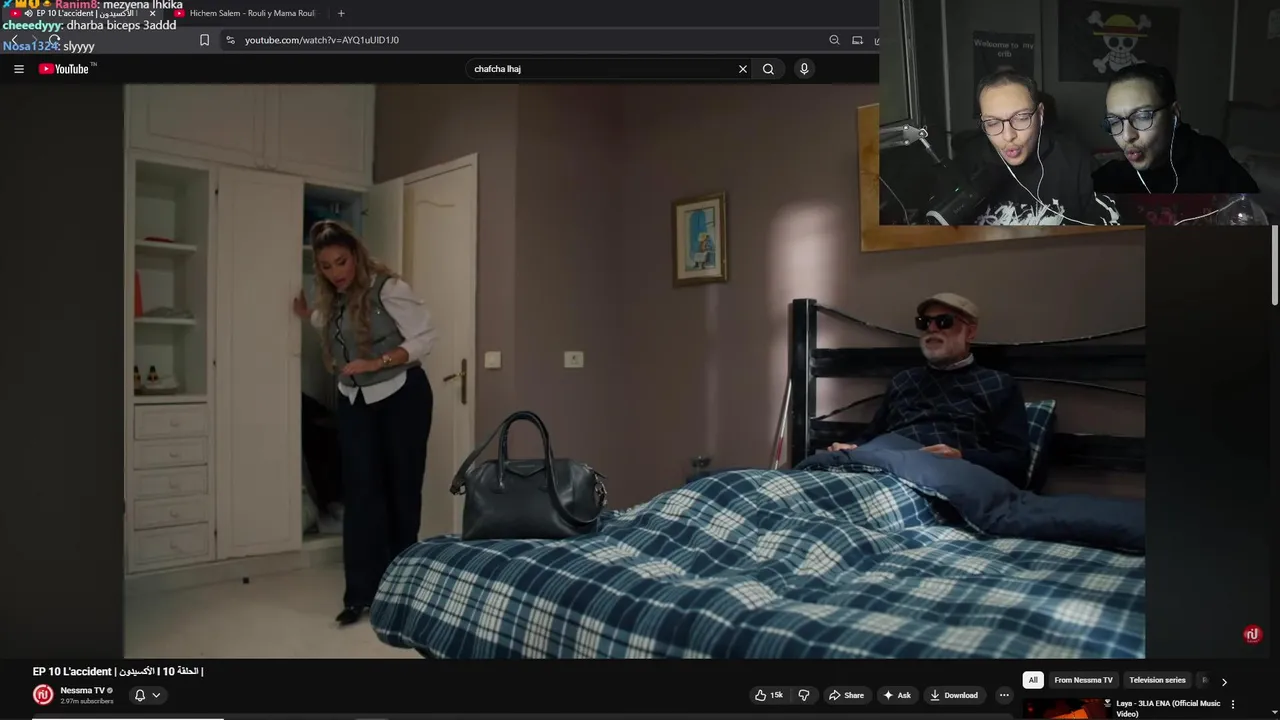Click the webcam overlay of the streamers
The width and height of the screenshot is (1280, 720).
1079,112
